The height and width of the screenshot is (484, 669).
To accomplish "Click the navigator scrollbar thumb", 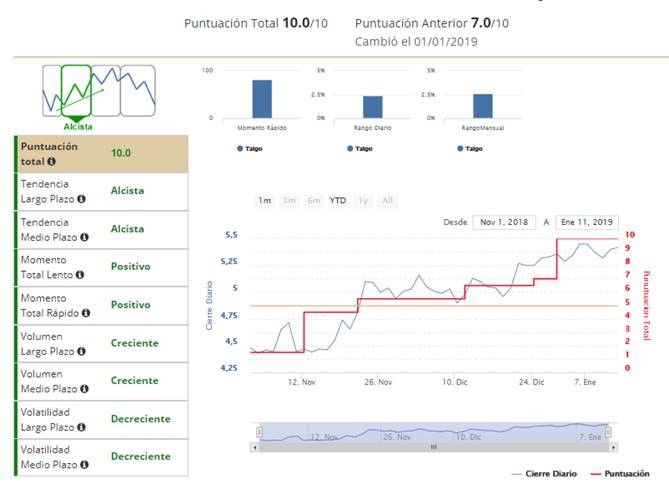I will (x=434, y=447).
